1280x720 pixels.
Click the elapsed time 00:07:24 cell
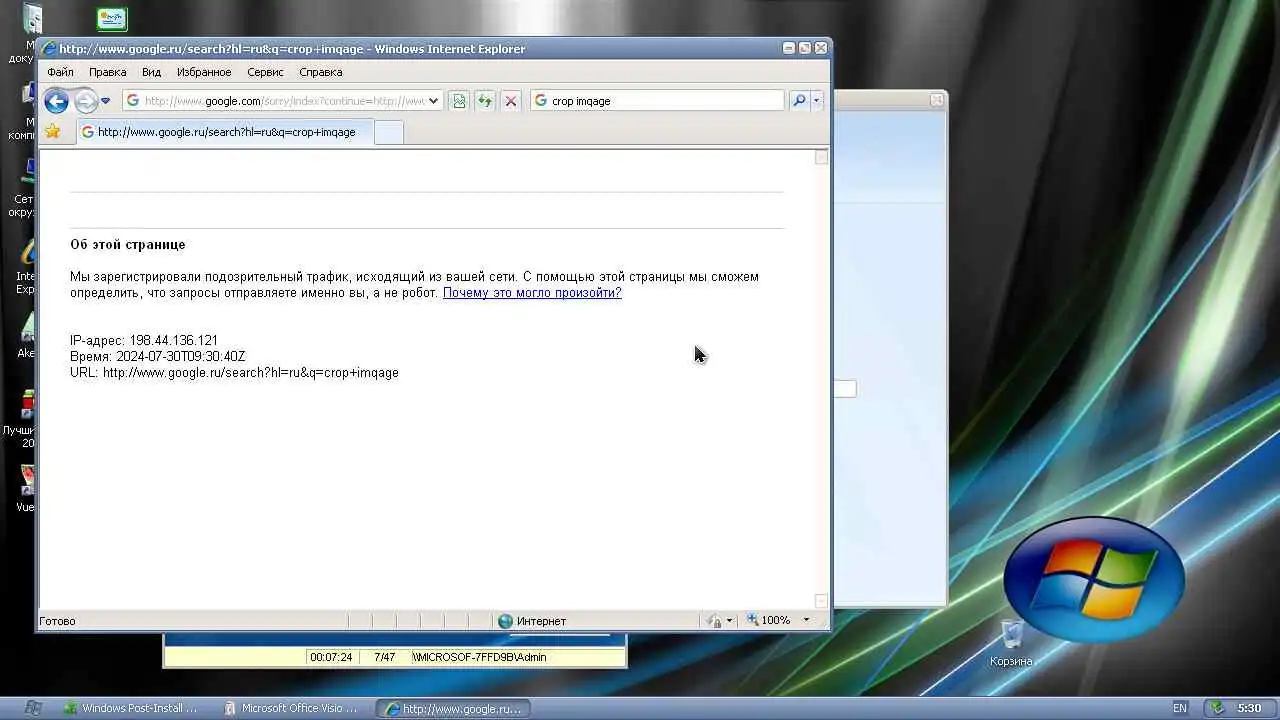point(331,657)
